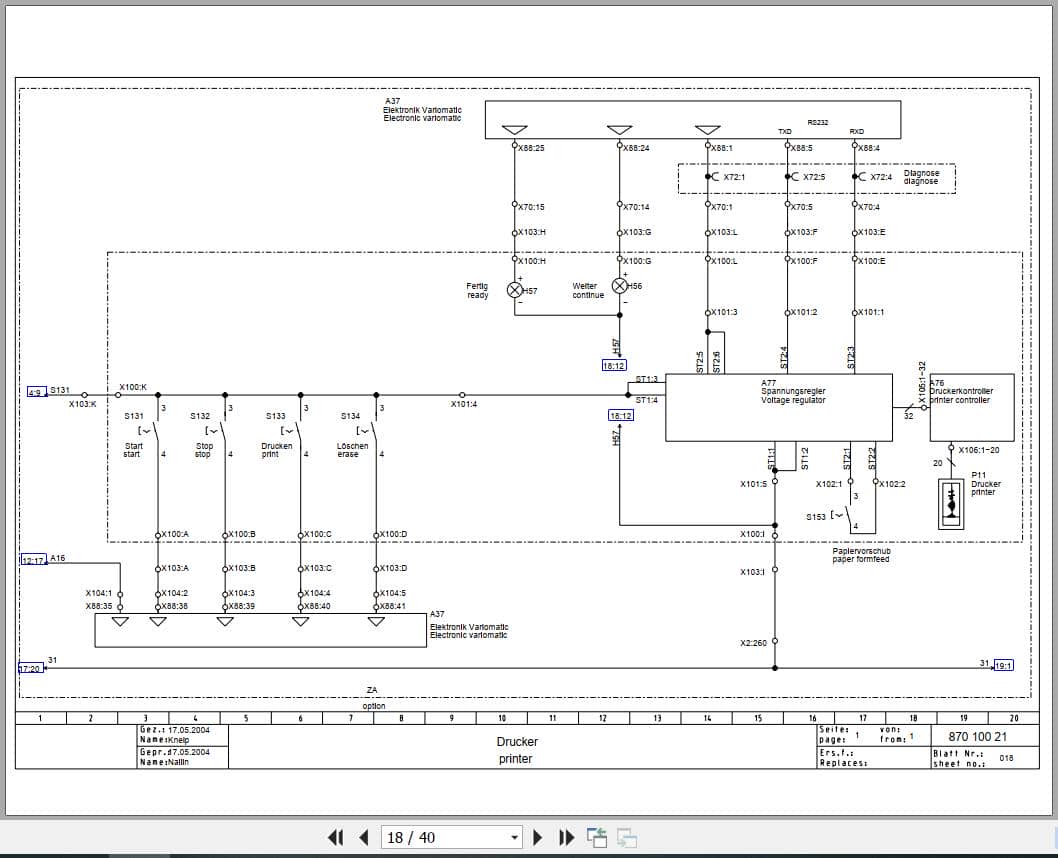Click the P11 printer symbol

[x=951, y=504]
